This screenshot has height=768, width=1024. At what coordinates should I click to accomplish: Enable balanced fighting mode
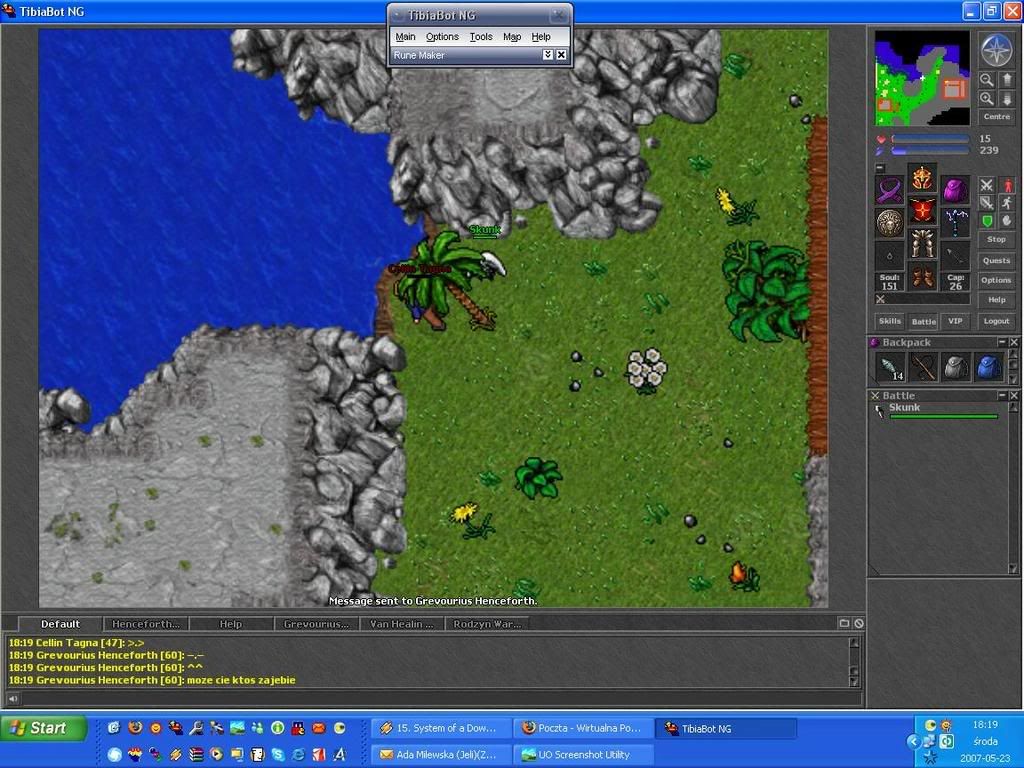pos(987,203)
